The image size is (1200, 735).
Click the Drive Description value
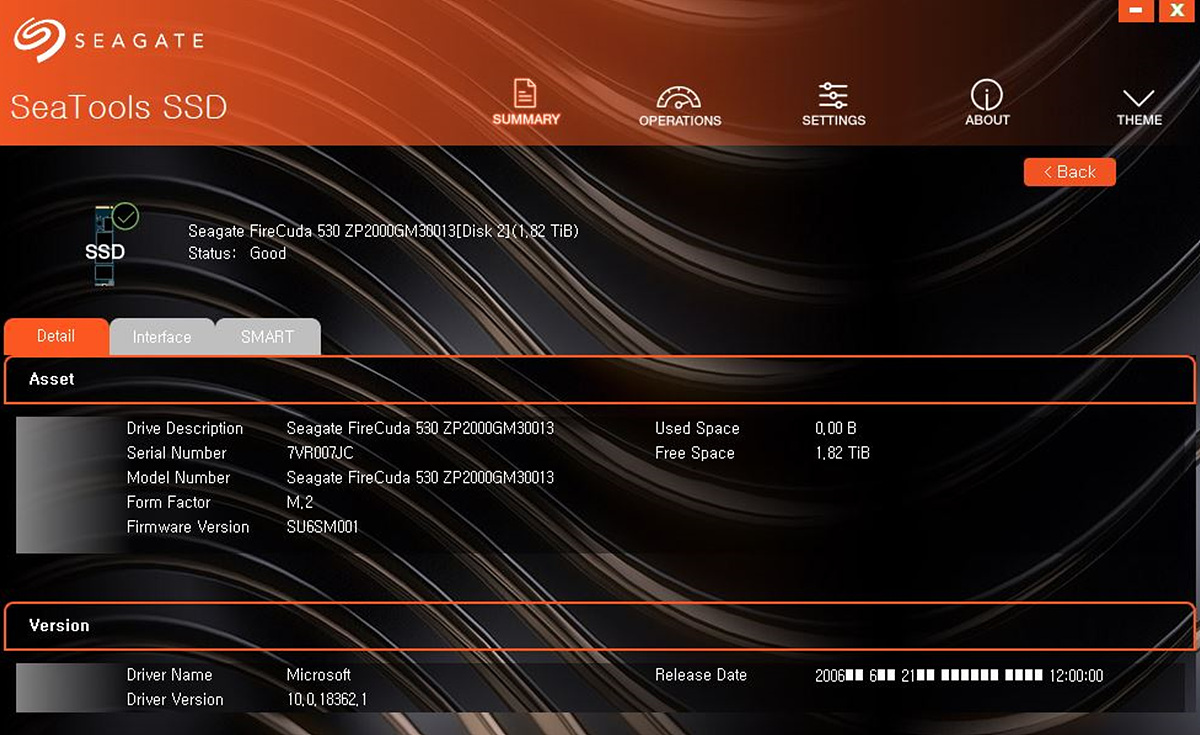tap(420, 428)
